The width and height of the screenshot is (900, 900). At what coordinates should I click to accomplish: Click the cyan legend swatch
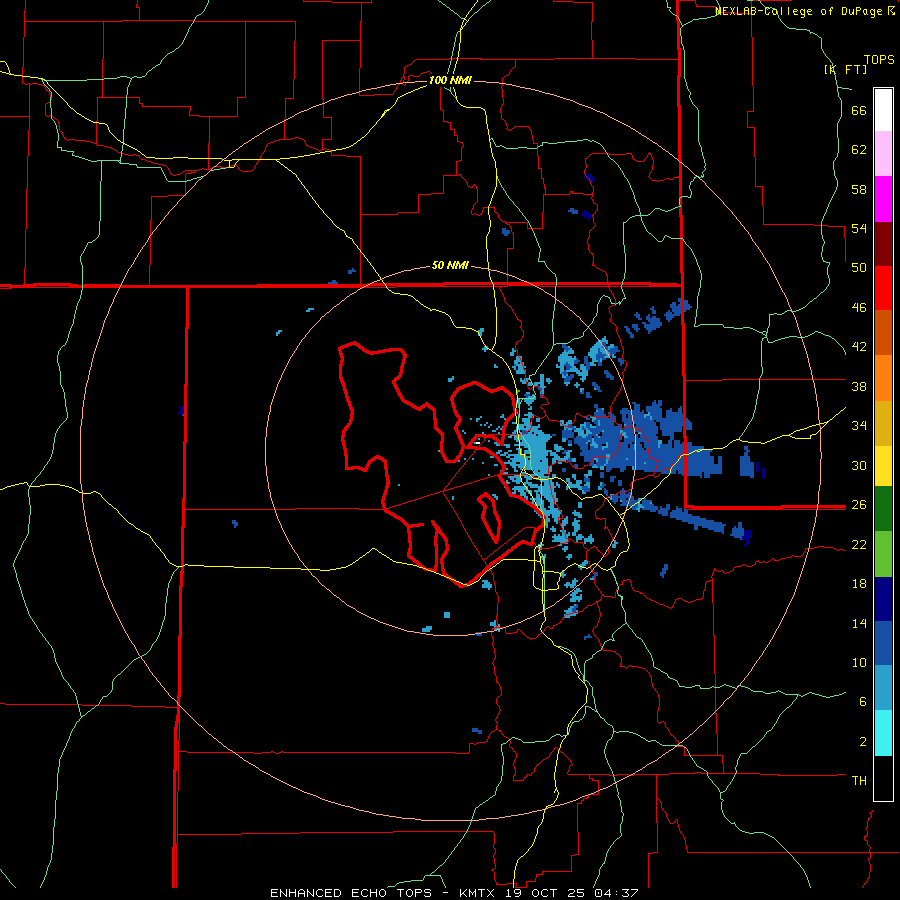click(x=883, y=733)
